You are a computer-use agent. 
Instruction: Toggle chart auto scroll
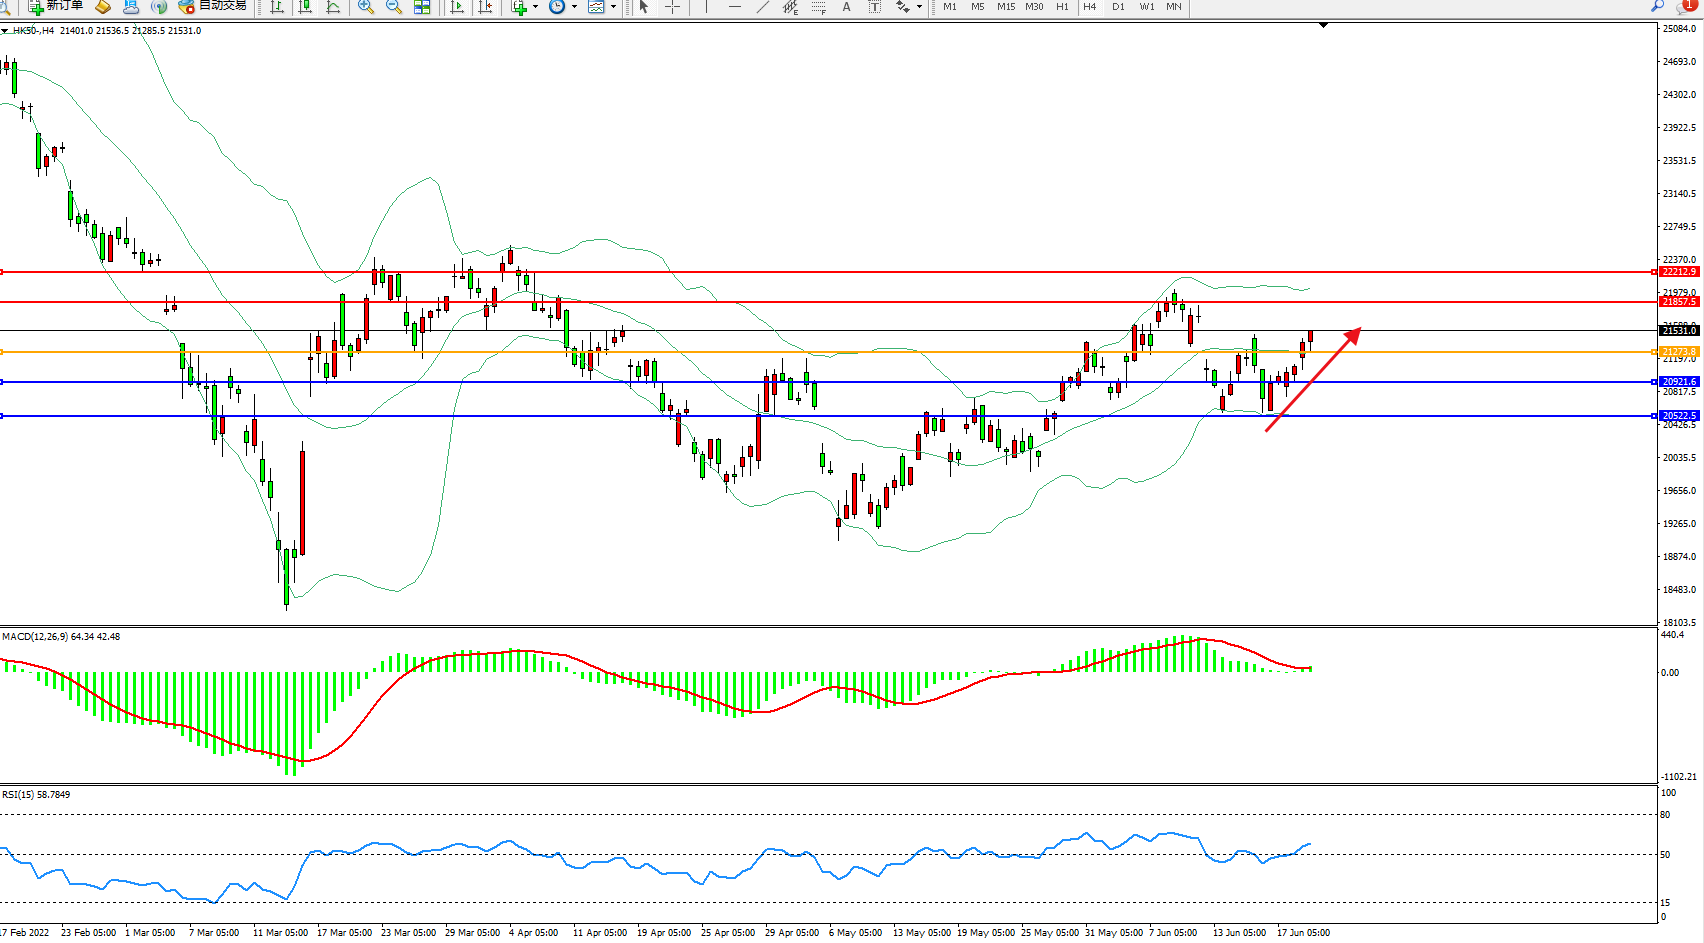[x=457, y=7]
